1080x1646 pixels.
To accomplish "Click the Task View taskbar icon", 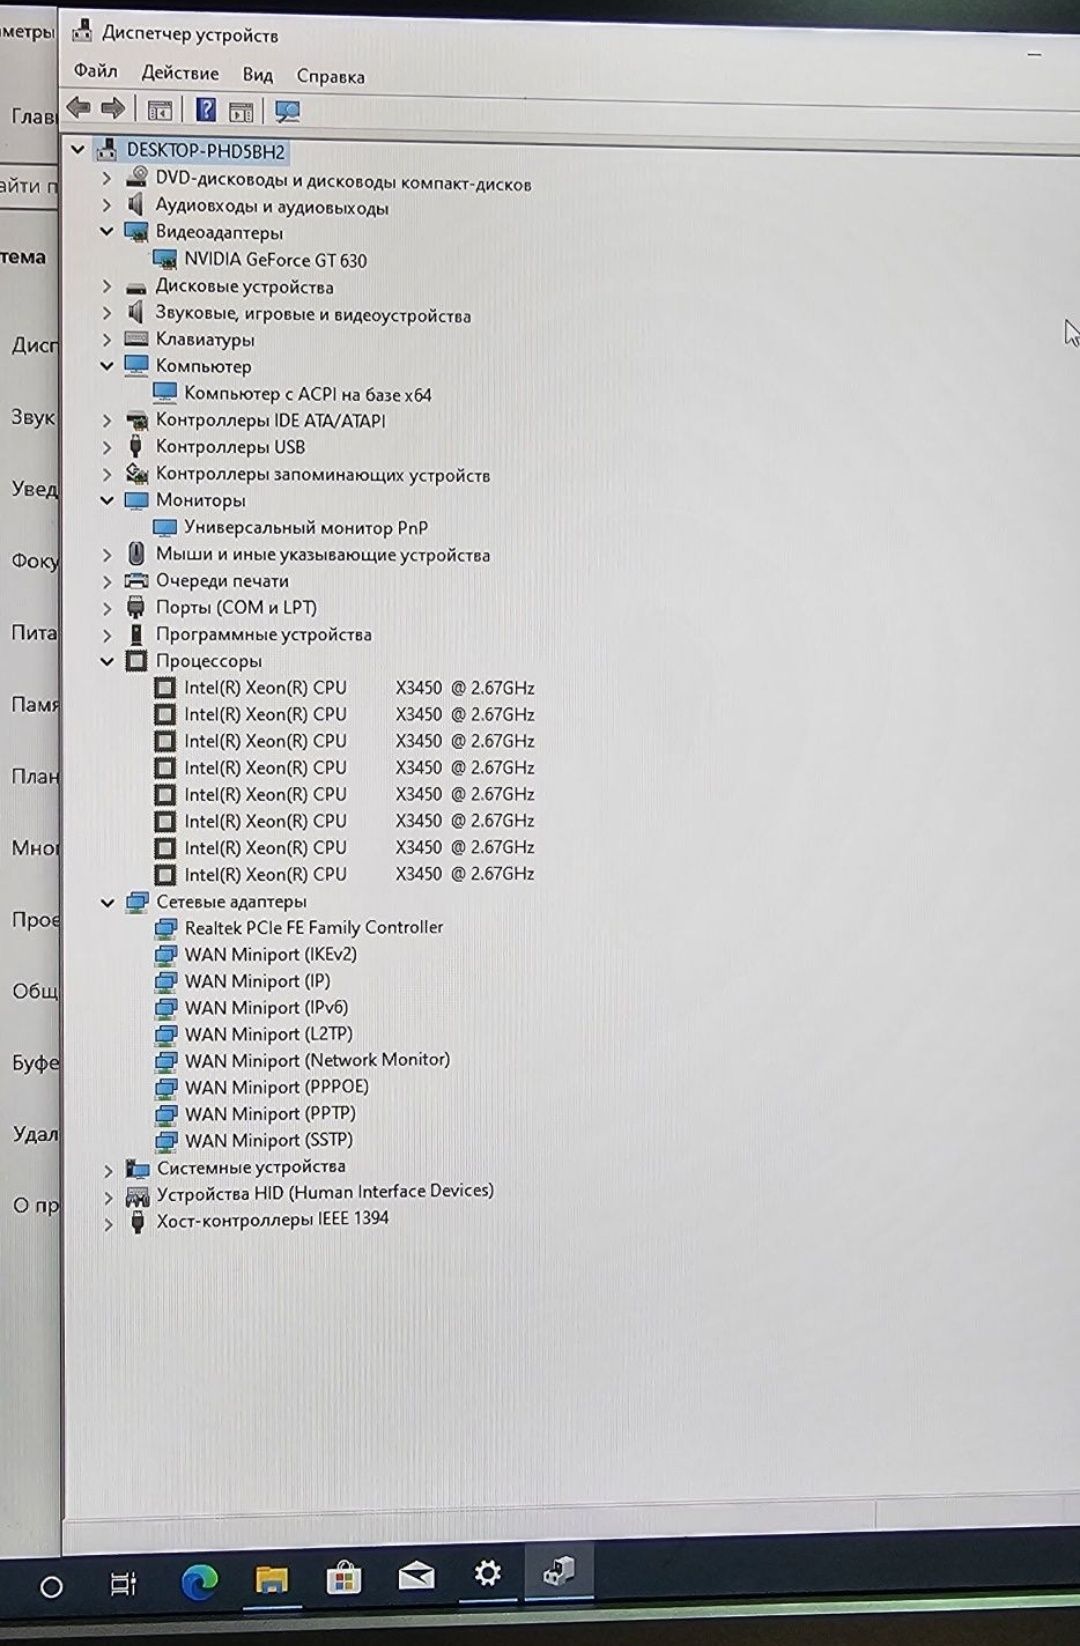I will [123, 1584].
